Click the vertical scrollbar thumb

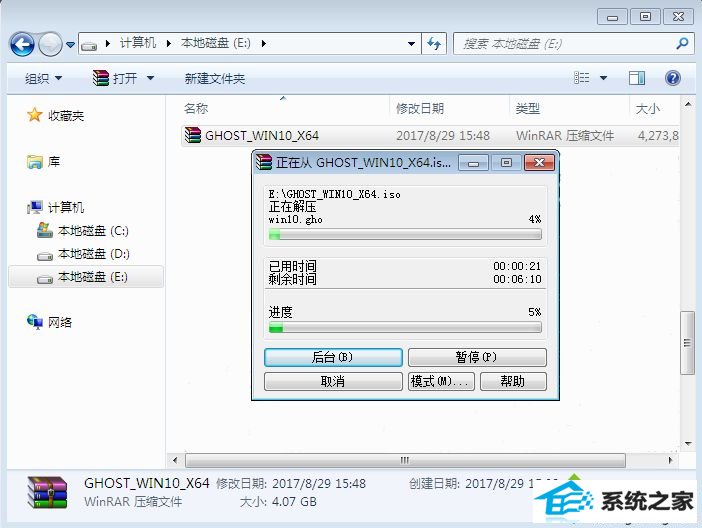687,343
